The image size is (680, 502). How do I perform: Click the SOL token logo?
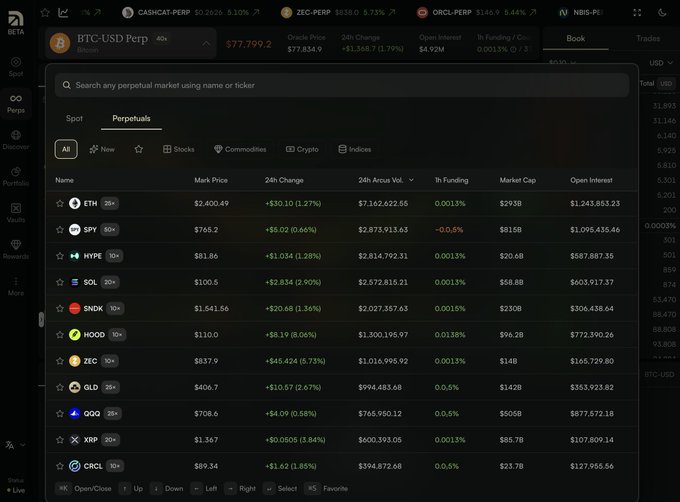75,282
